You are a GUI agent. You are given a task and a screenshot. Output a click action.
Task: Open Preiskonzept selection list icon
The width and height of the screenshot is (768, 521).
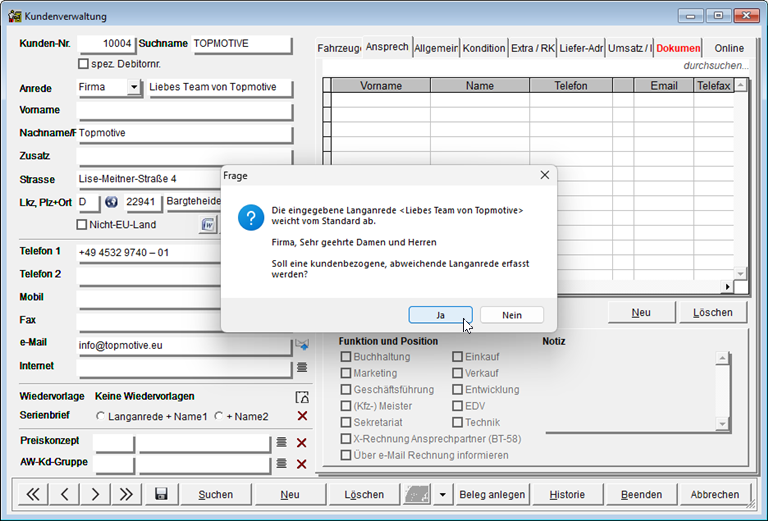[x=281, y=442]
